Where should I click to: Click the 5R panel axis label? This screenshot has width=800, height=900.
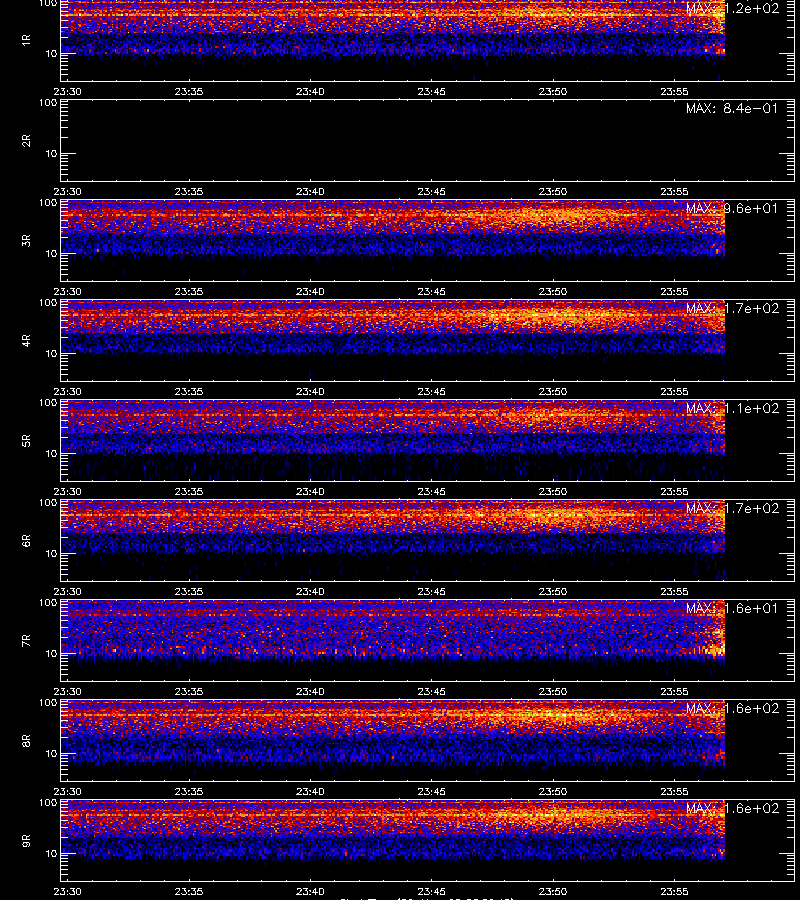tap(26, 440)
